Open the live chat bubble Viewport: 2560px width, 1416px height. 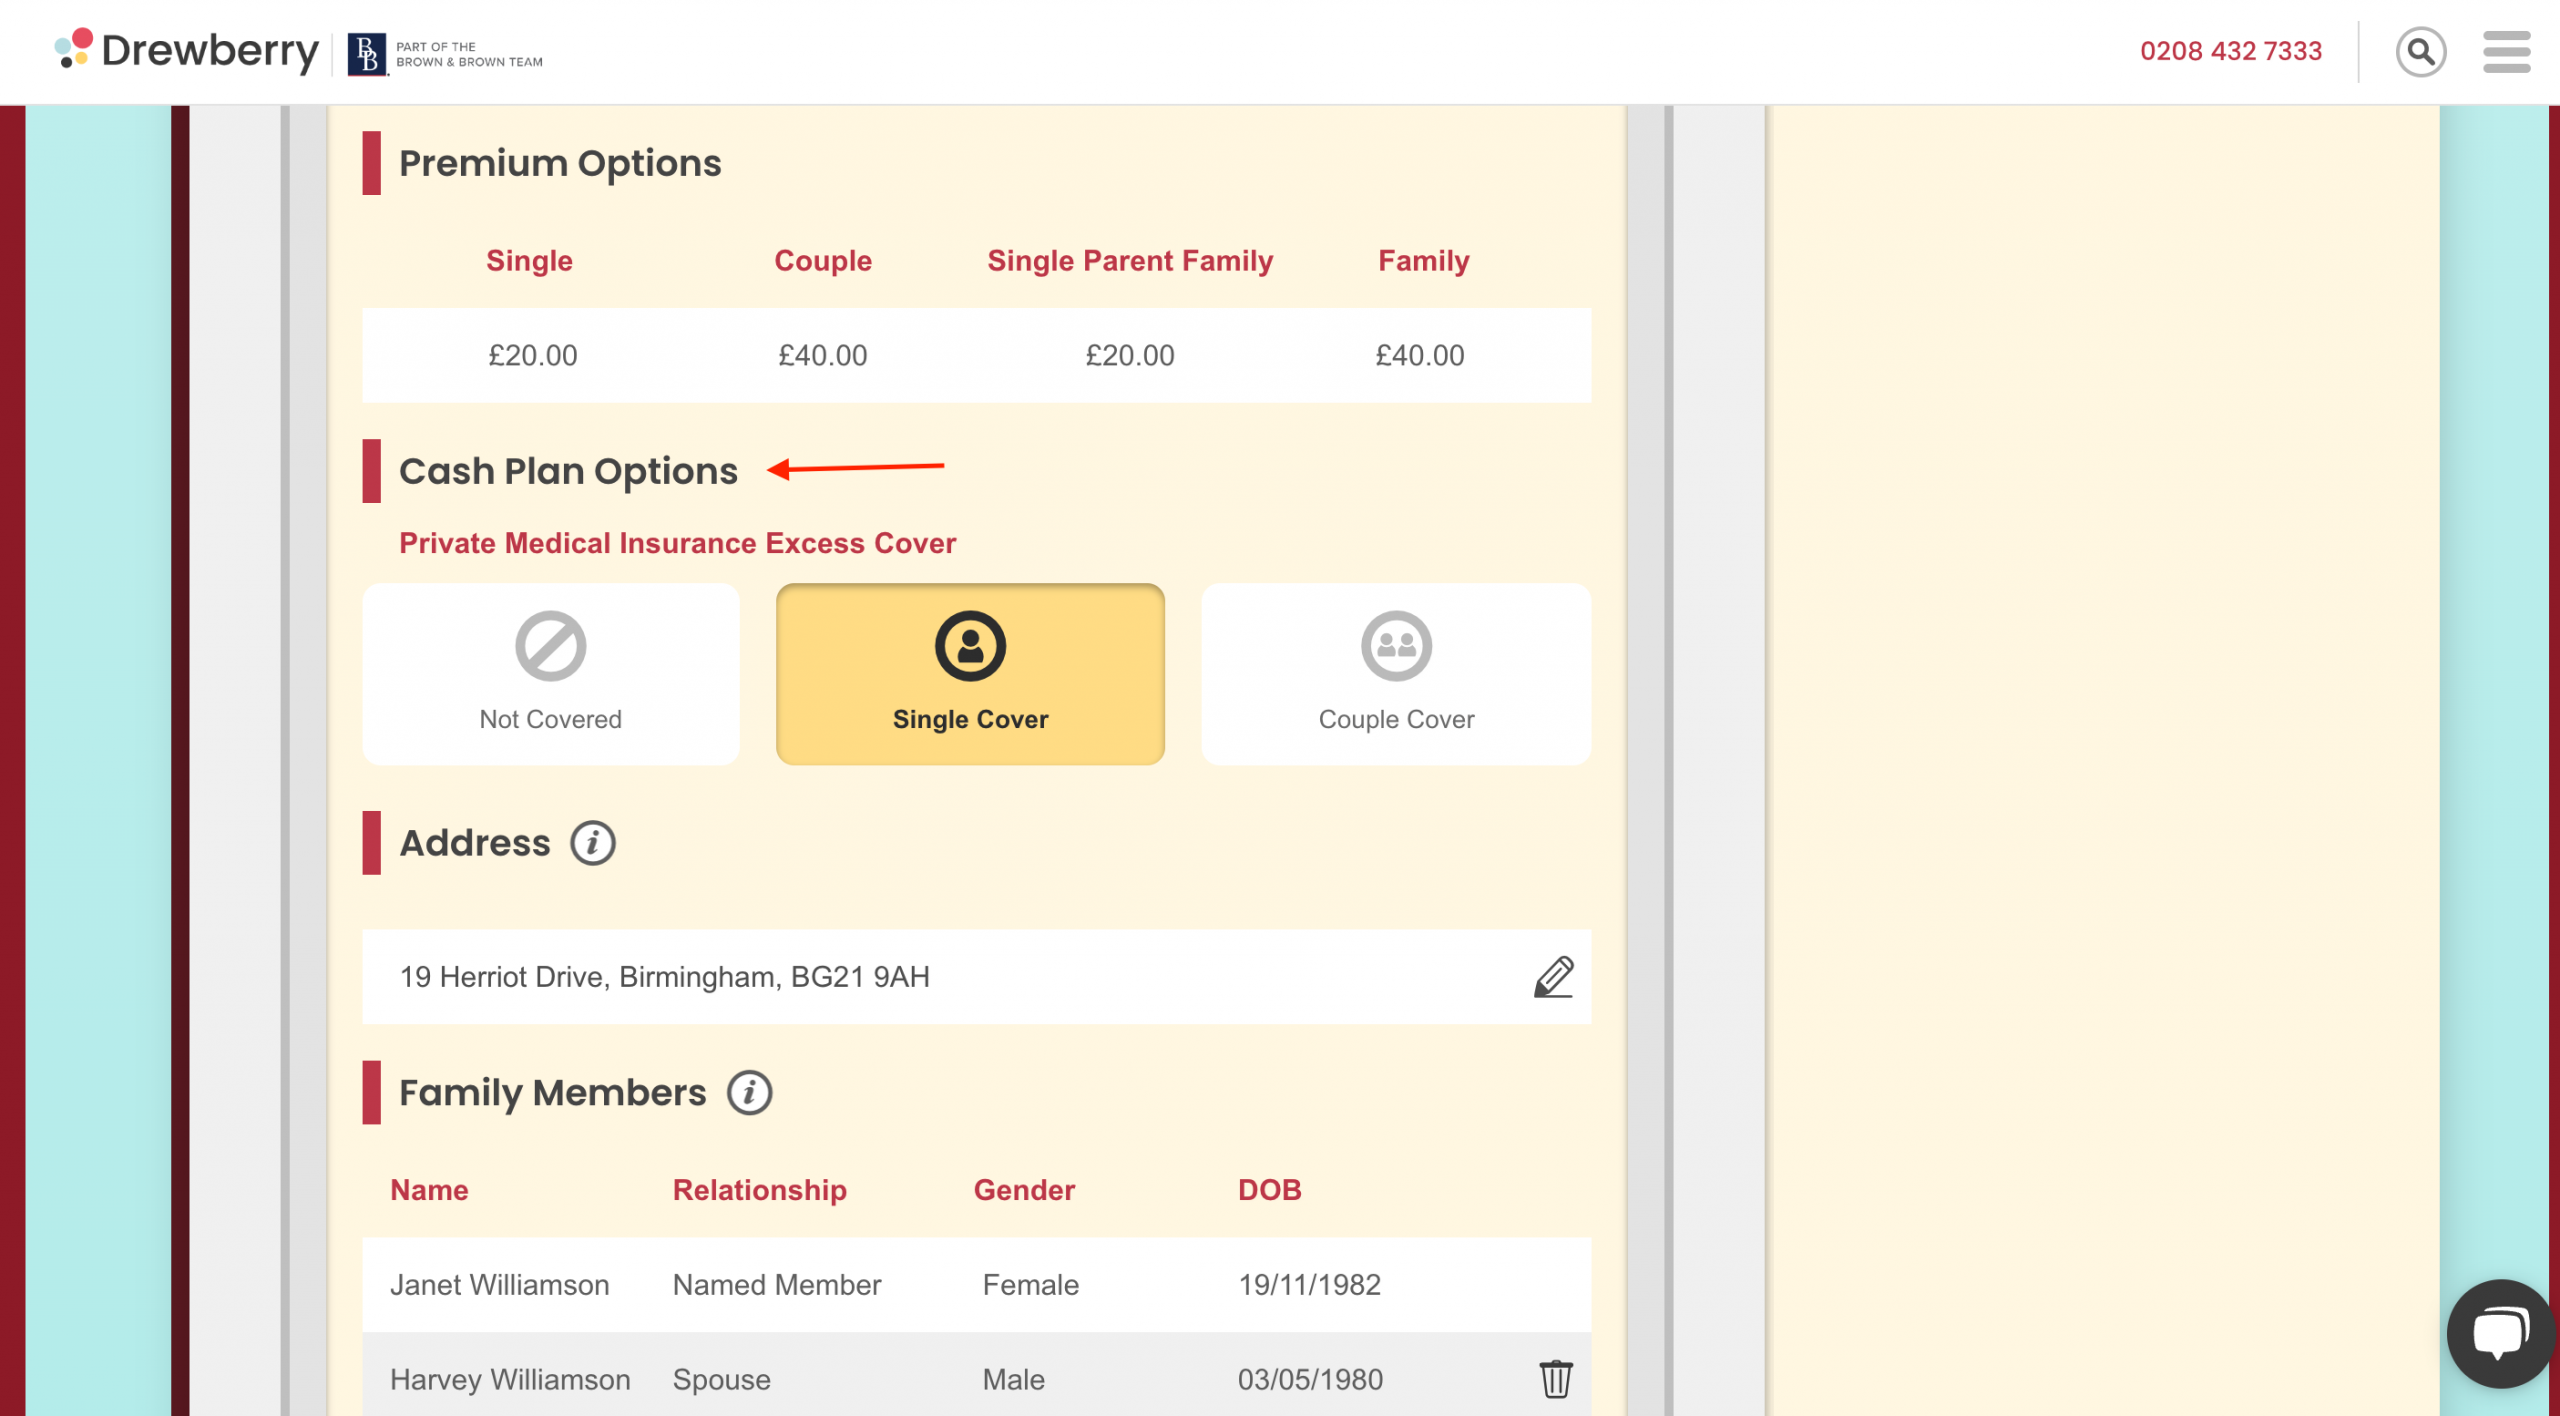click(x=2500, y=1333)
